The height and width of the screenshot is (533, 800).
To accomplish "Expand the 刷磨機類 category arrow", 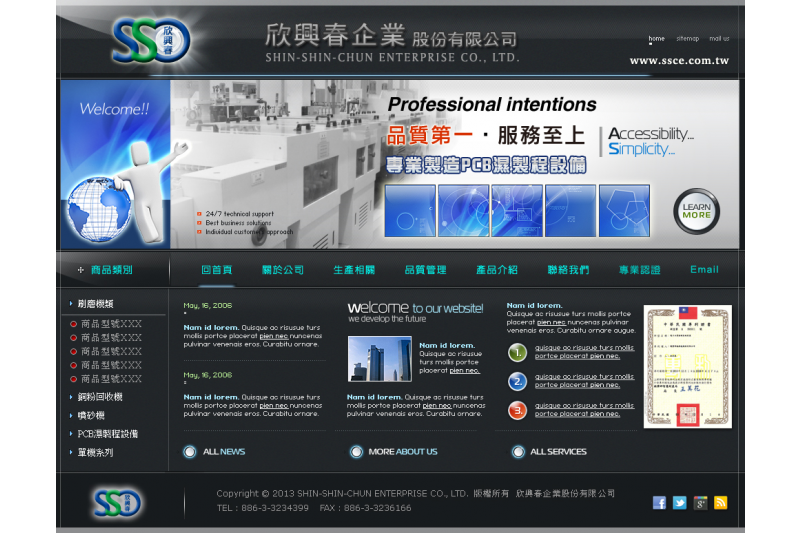I will pos(71,303).
